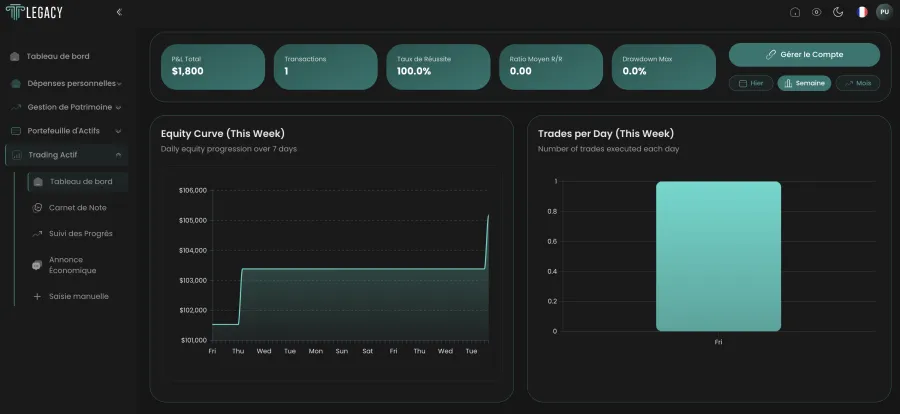
Task: Switch to the Mois period filter
Action: (858, 83)
